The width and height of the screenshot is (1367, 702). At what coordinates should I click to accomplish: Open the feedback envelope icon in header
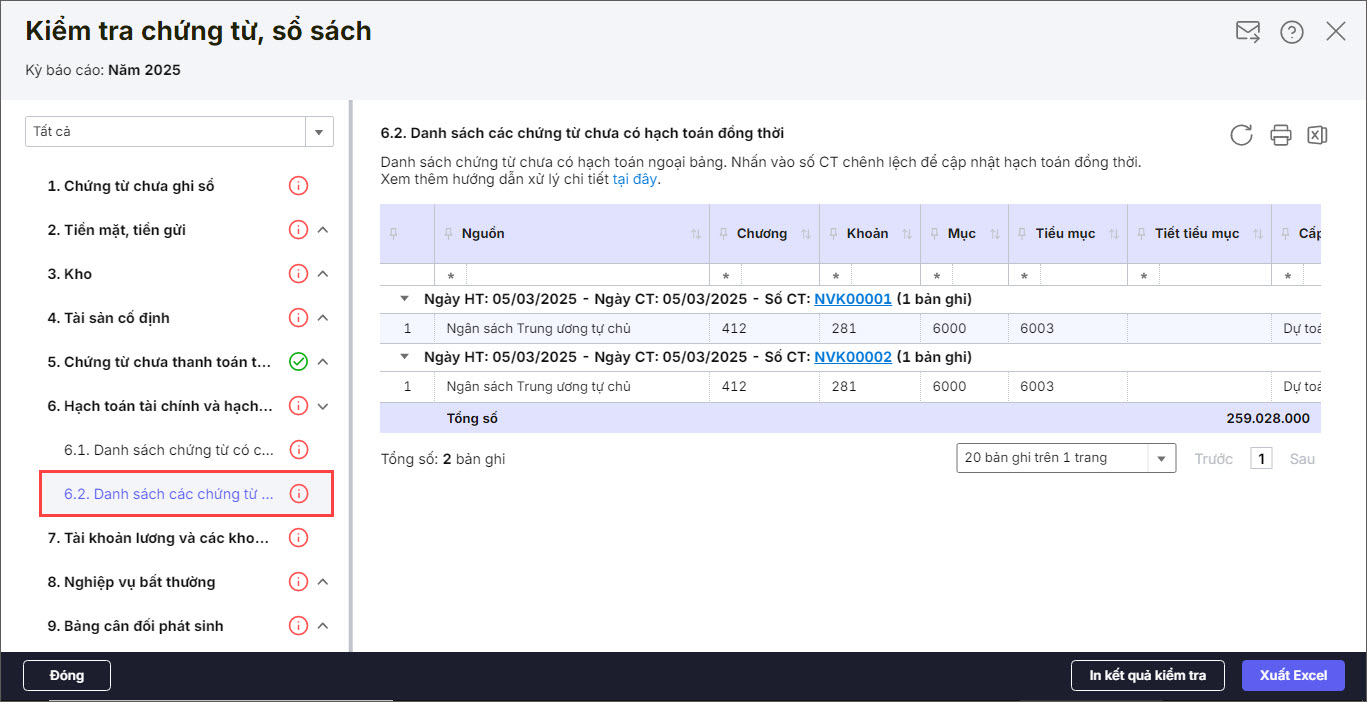point(1248,32)
